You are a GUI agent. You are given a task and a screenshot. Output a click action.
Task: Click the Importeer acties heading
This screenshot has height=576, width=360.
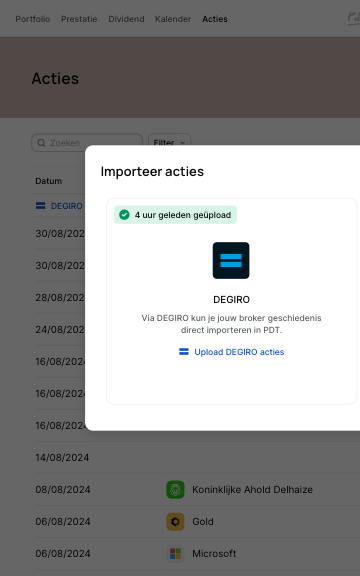152,172
